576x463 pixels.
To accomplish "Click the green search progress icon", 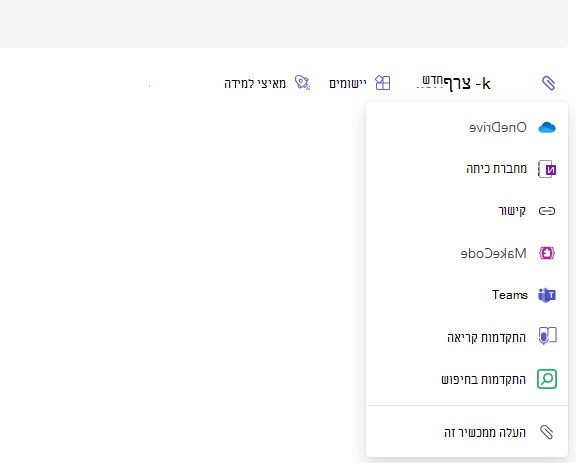I will [547, 379].
